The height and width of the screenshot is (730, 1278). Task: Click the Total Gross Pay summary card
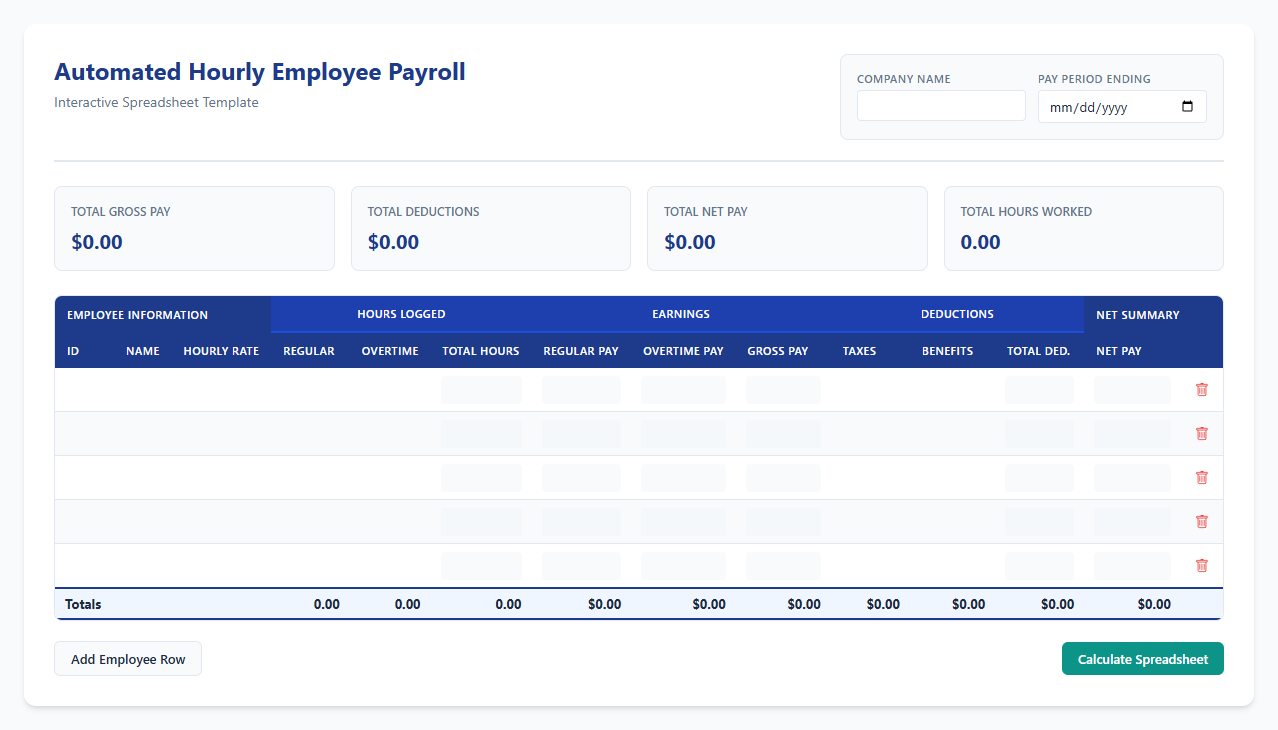tap(194, 228)
